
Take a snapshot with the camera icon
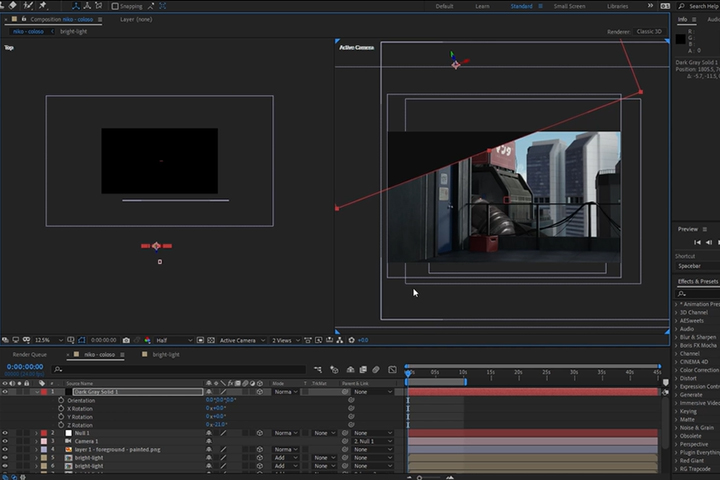tap(126, 340)
